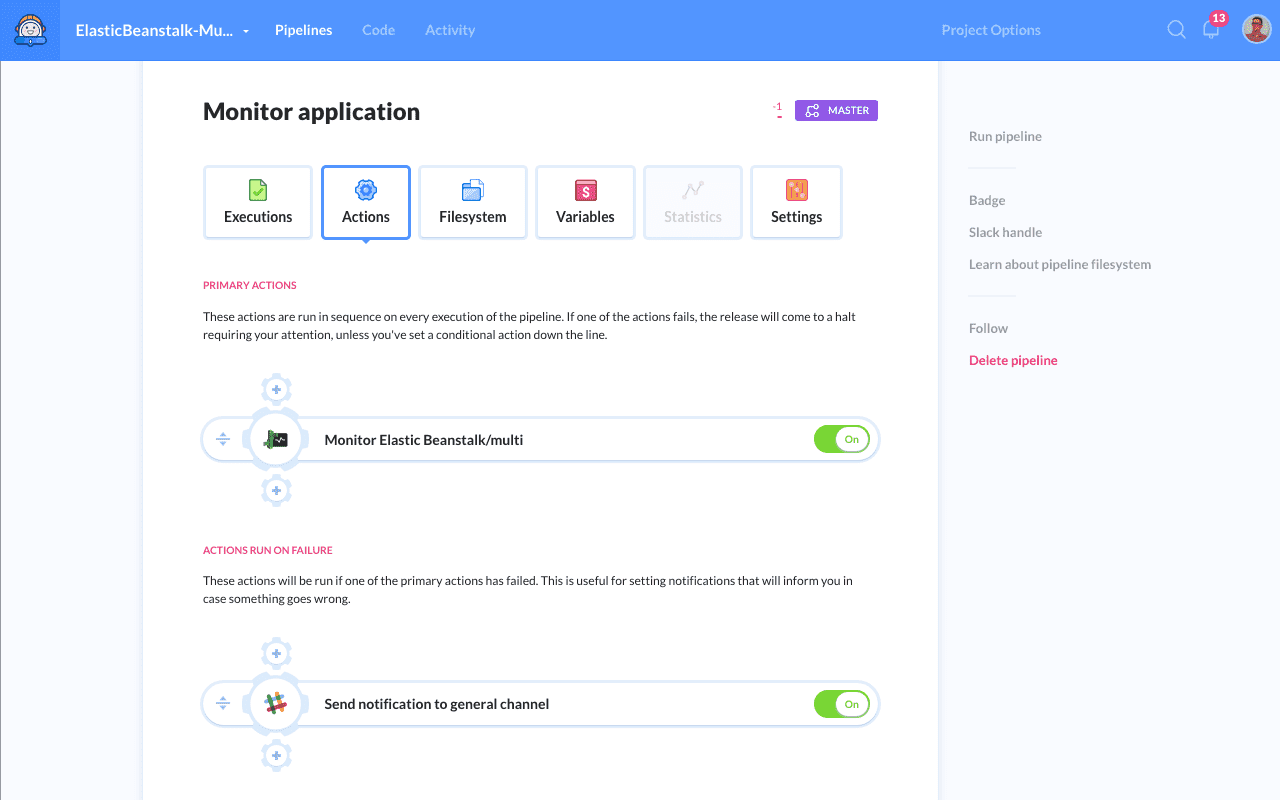Add action above Send notification action
This screenshot has height=800, width=1280.
276,654
